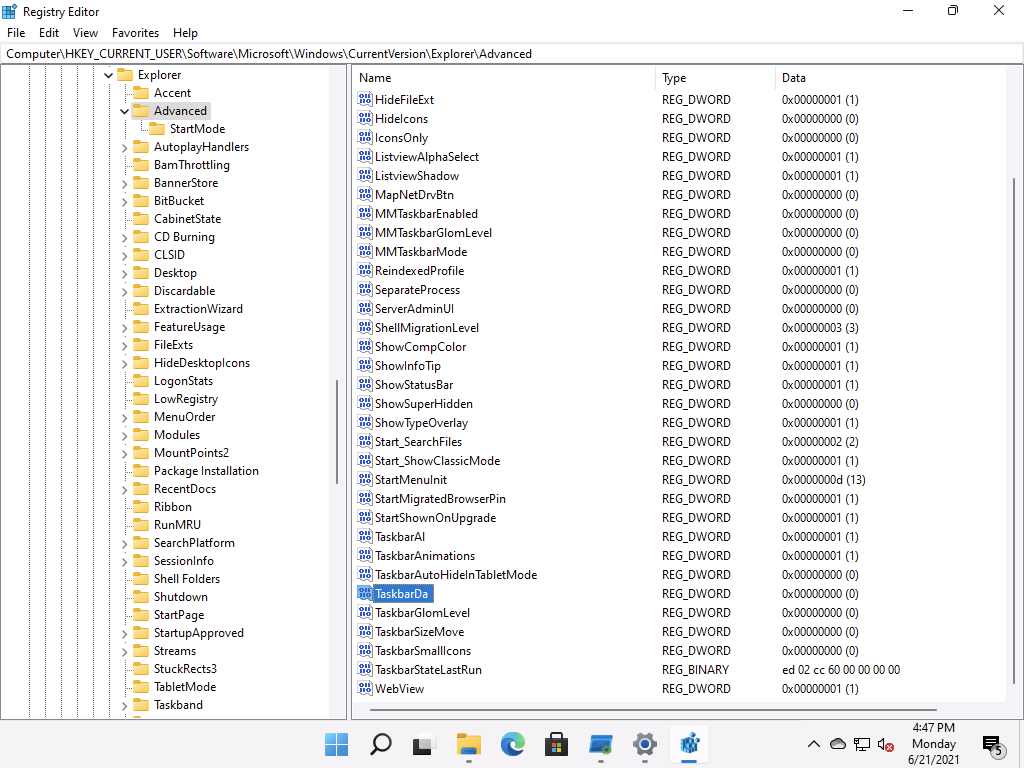
Task: Open Microsoft Store from the taskbar
Action: pos(557,744)
